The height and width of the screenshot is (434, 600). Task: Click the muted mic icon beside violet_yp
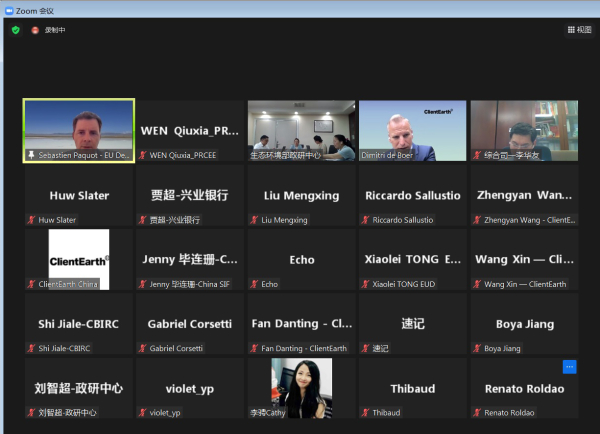[x=143, y=413]
